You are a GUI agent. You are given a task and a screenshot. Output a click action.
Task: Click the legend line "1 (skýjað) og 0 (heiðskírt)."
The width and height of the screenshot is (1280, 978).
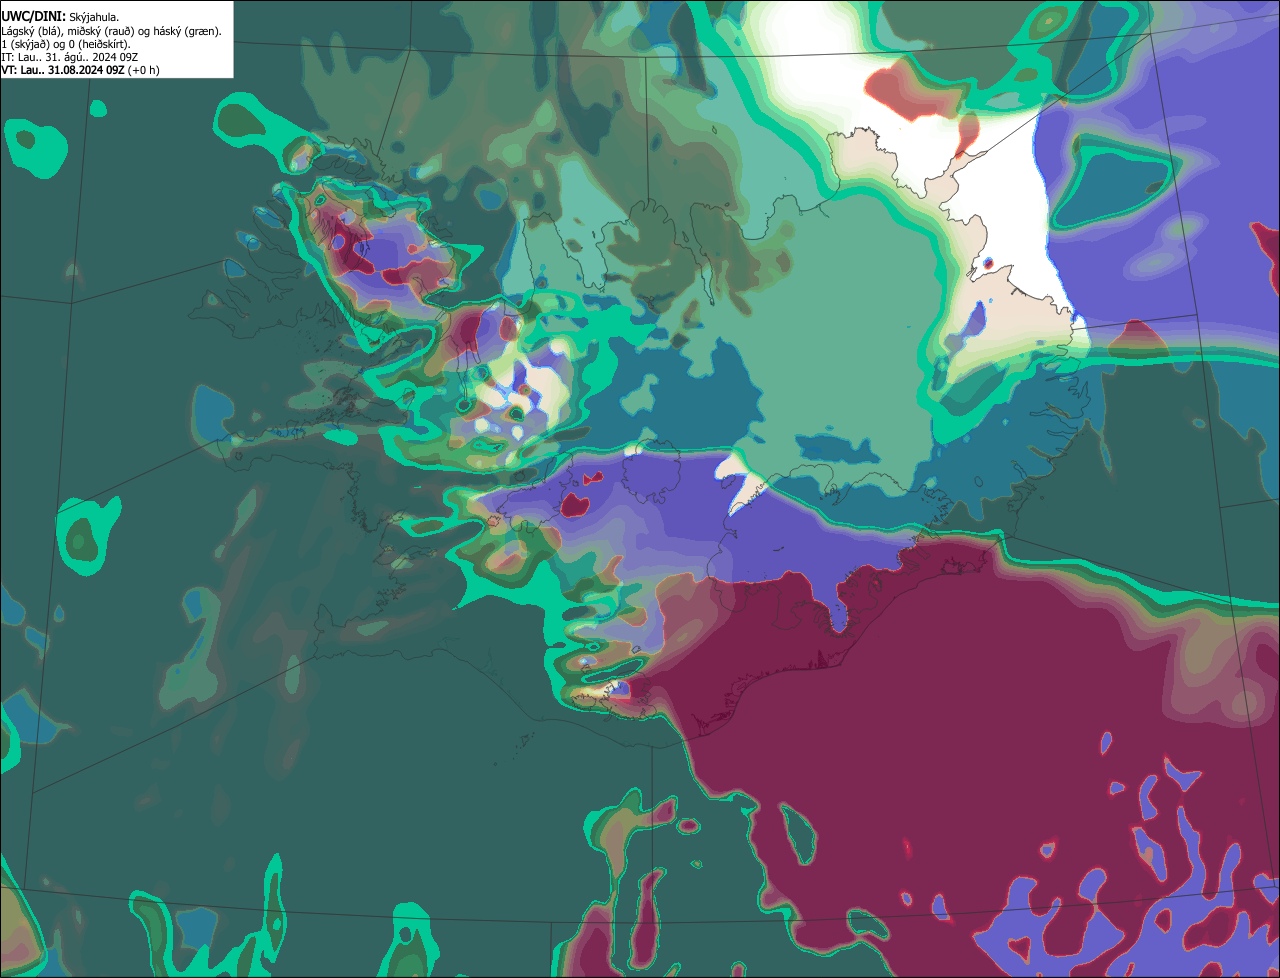[x=66, y=44]
